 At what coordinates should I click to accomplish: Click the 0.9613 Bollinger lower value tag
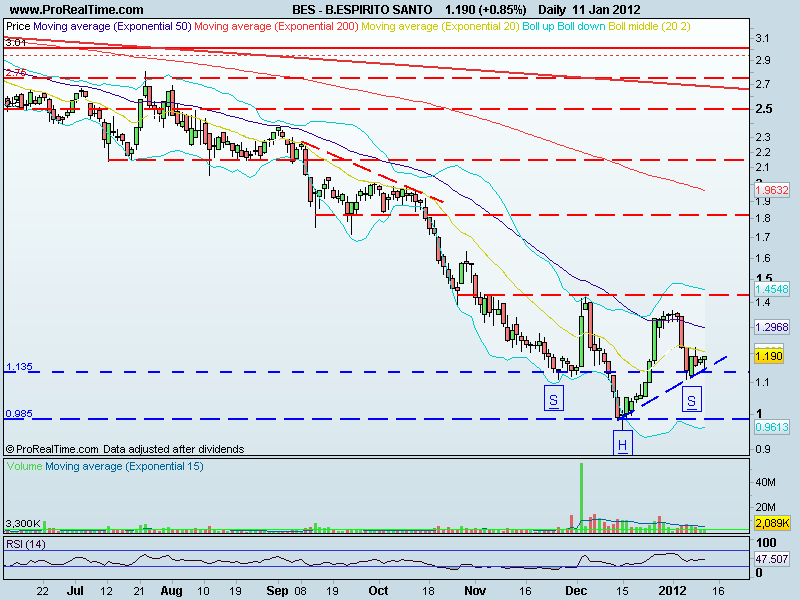772,427
